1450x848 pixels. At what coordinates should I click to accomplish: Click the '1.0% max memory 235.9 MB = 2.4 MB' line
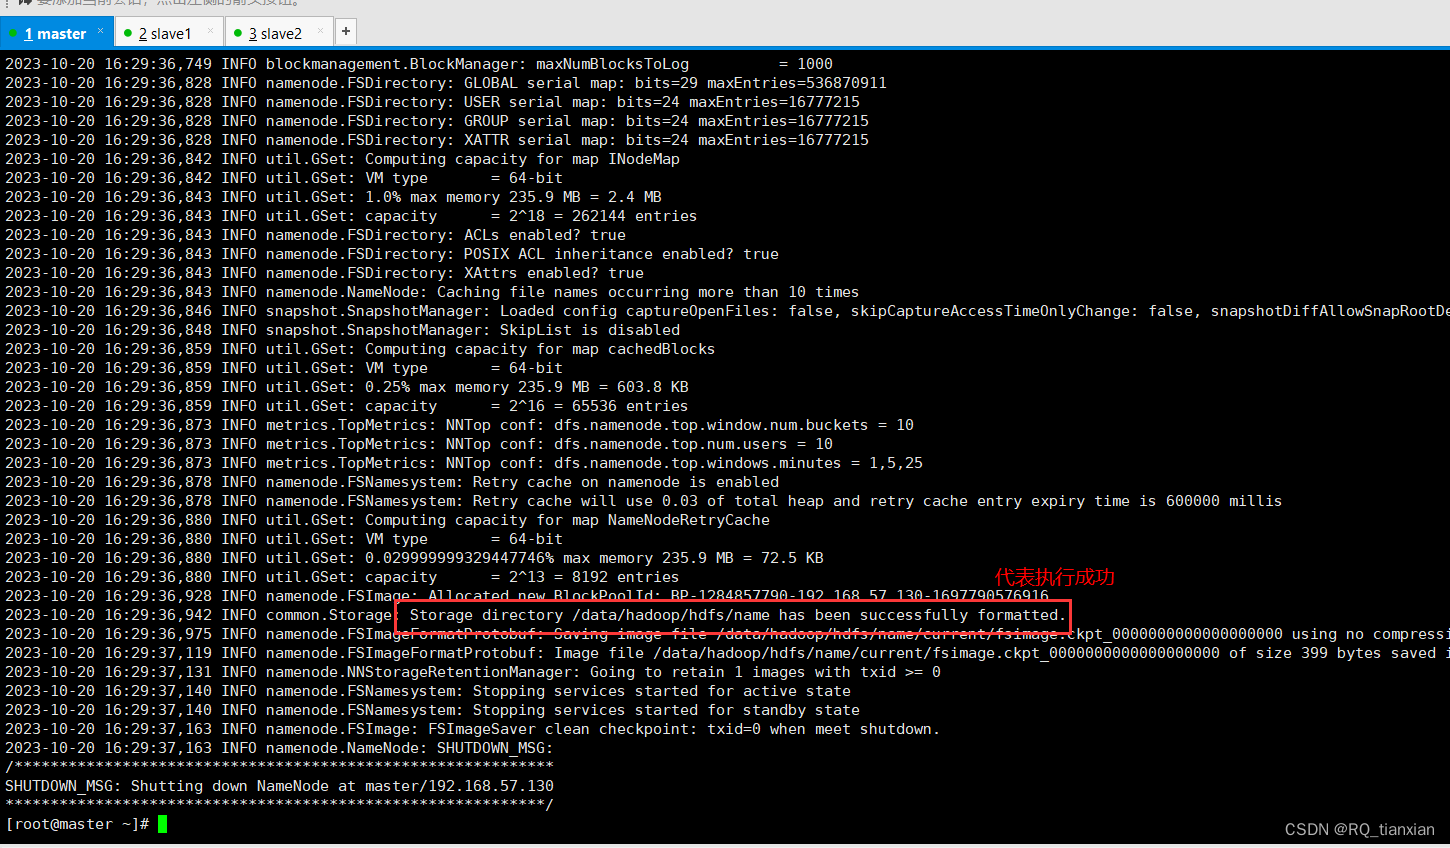333,197
